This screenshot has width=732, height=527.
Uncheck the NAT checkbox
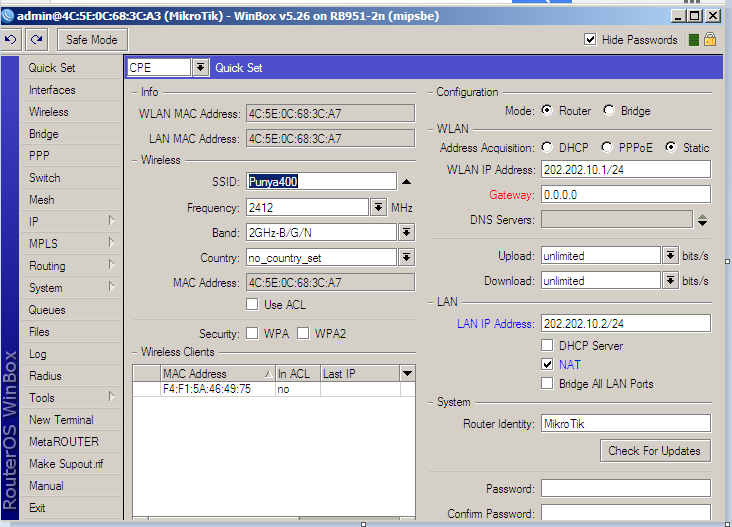click(x=547, y=364)
